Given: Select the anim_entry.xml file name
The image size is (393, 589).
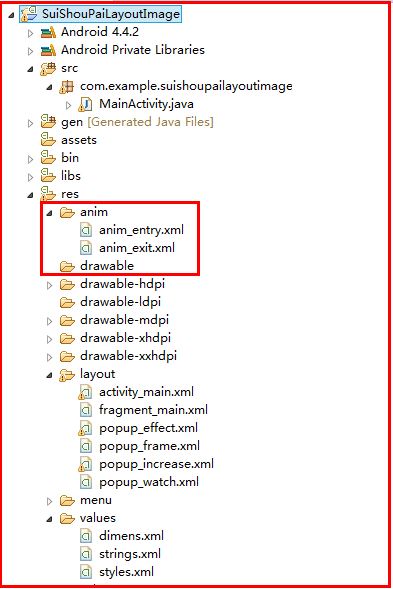Looking at the screenshot, I should coord(141,230).
